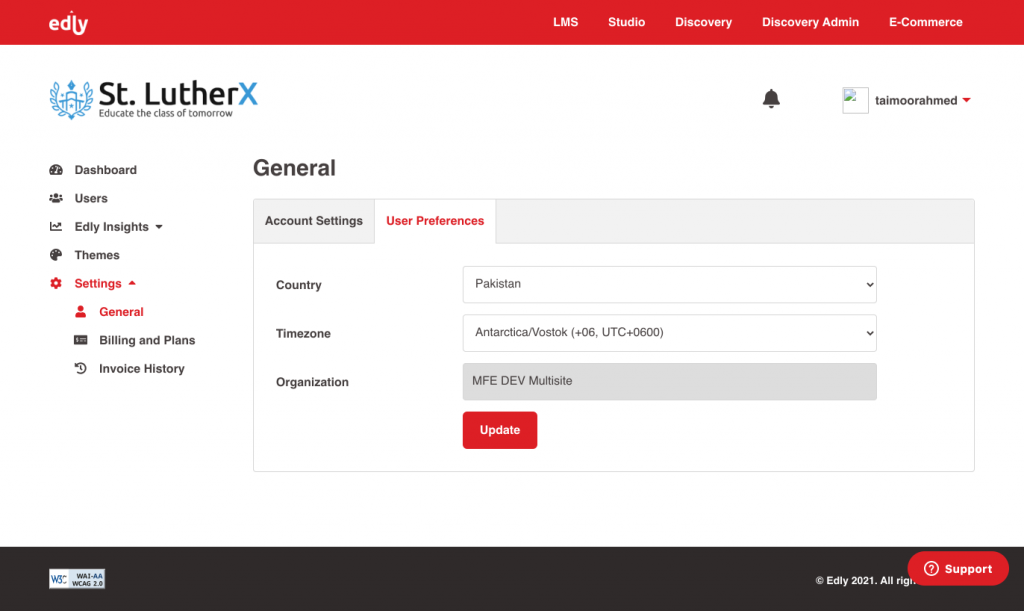The width and height of the screenshot is (1024, 611).
Task: Click the Dashboard gauge icon
Action: 56,170
